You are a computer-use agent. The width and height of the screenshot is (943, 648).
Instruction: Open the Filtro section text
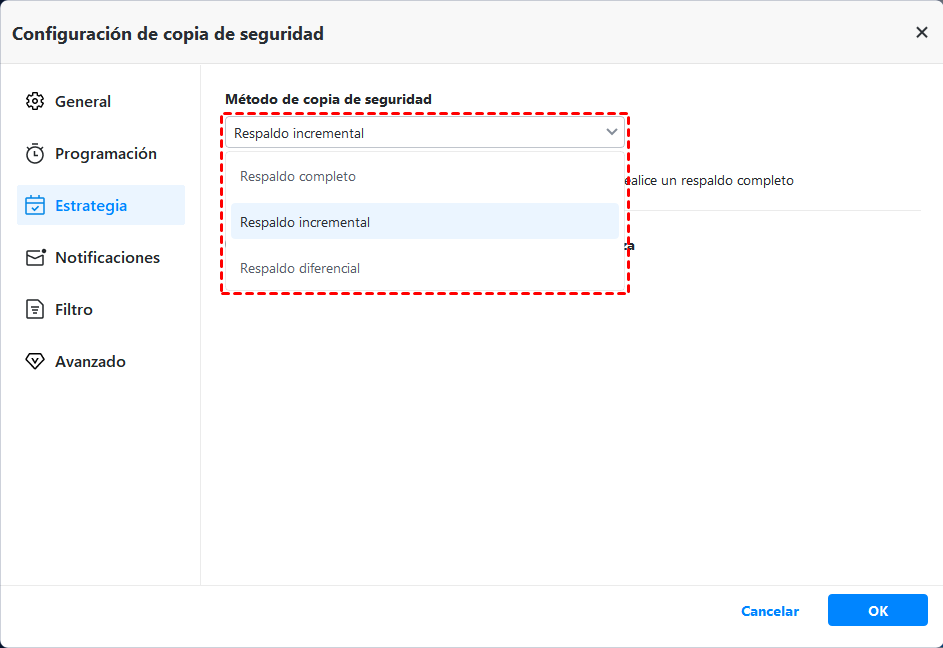74,310
